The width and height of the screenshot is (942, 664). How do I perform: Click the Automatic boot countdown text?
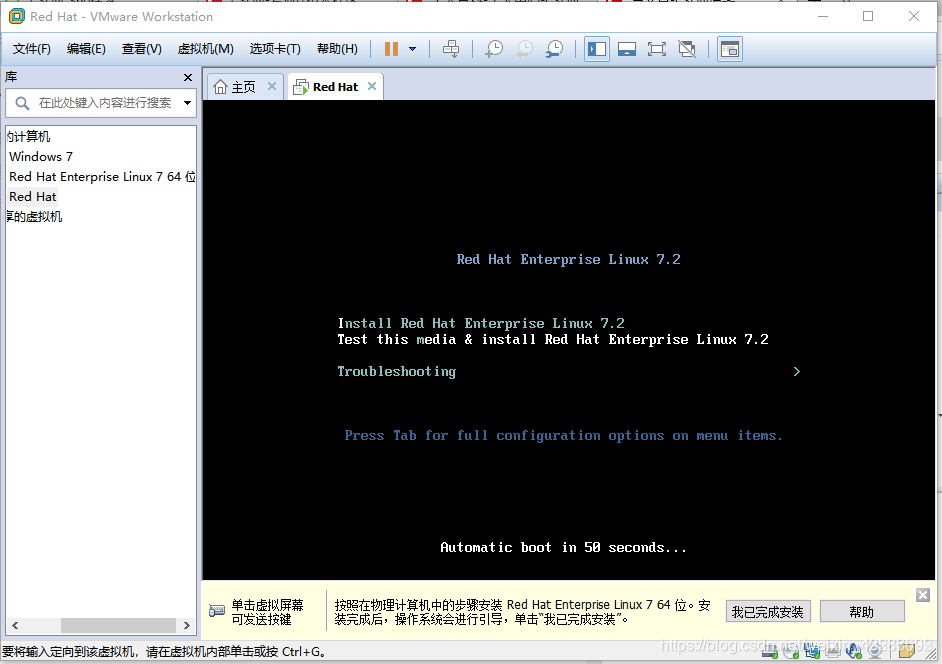point(563,547)
